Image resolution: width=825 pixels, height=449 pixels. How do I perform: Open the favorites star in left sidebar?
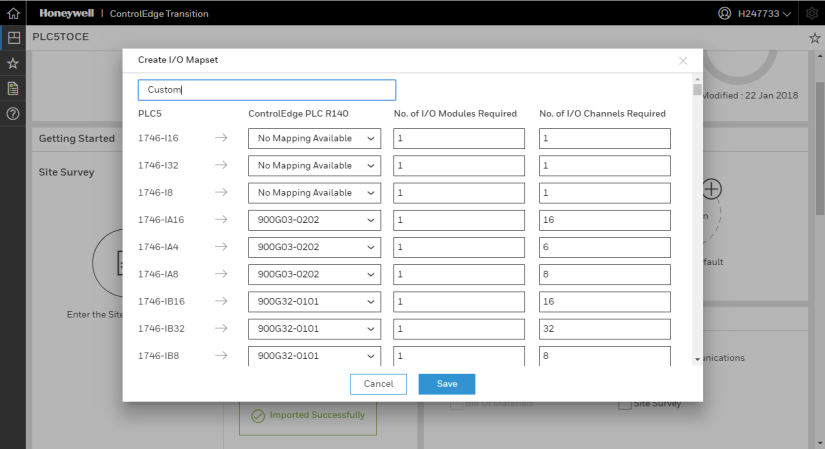[x=13, y=64]
